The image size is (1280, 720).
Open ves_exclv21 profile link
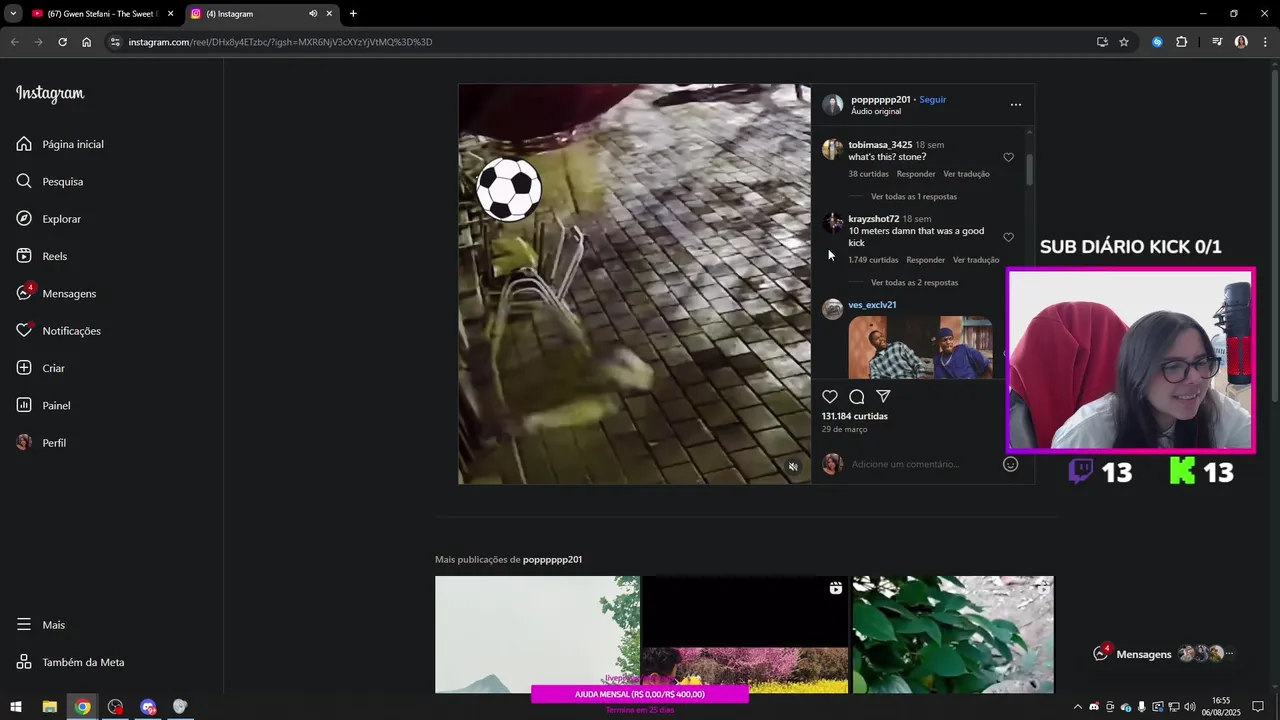(872, 305)
